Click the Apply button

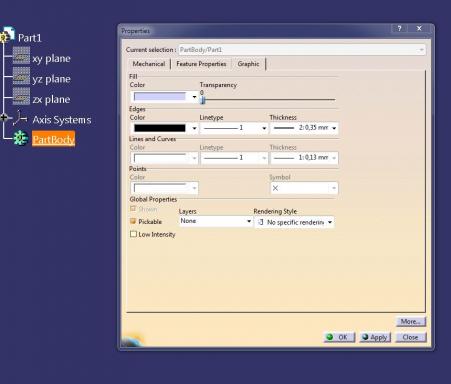coord(375,337)
